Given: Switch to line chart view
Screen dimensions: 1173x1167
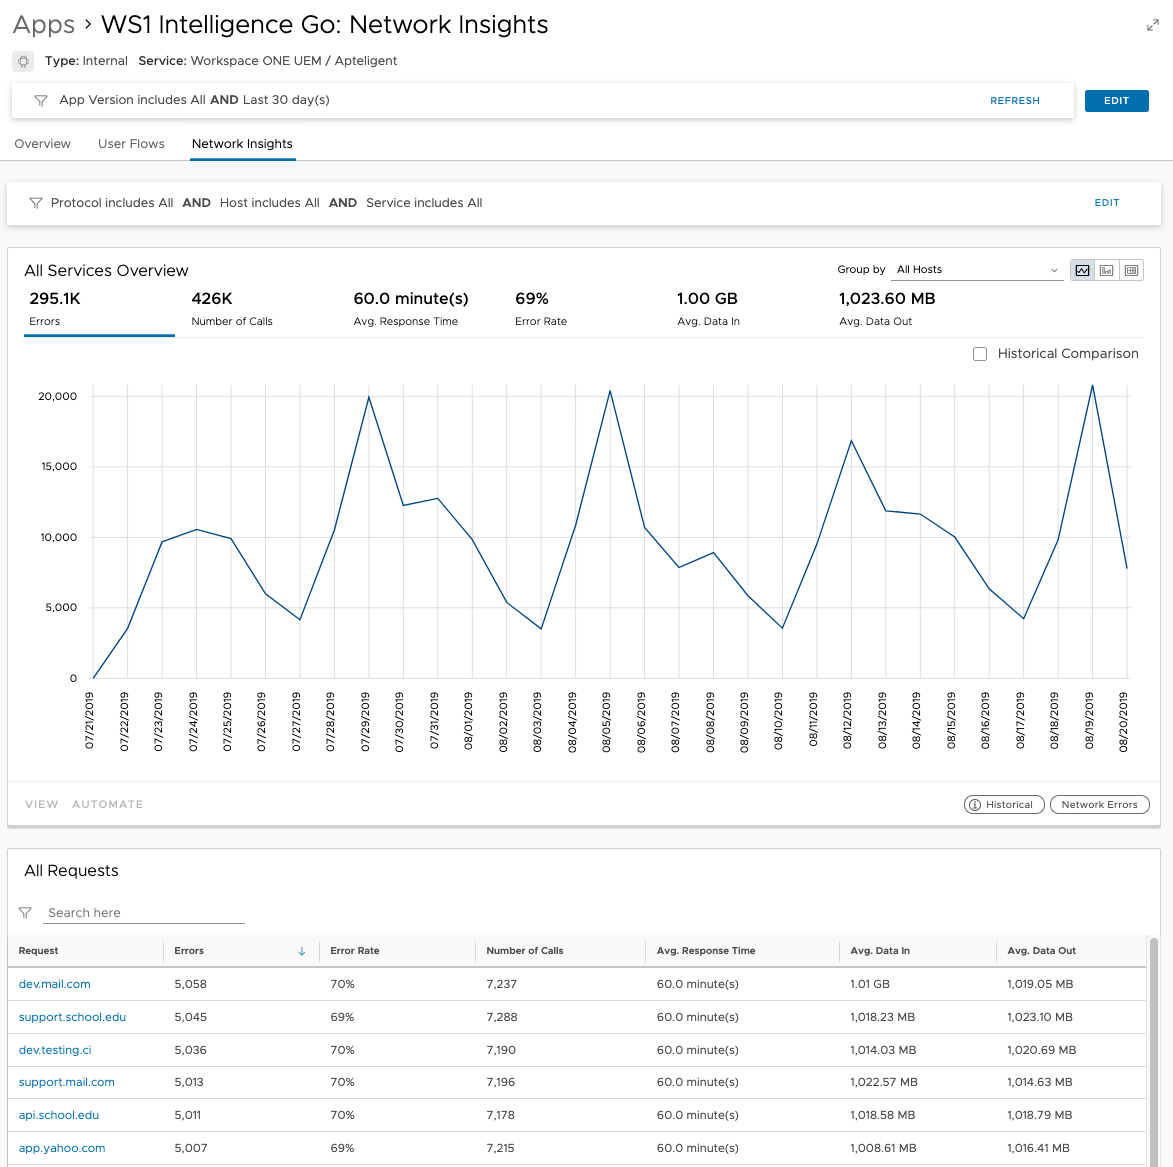Looking at the screenshot, I should (x=1082, y=270).
